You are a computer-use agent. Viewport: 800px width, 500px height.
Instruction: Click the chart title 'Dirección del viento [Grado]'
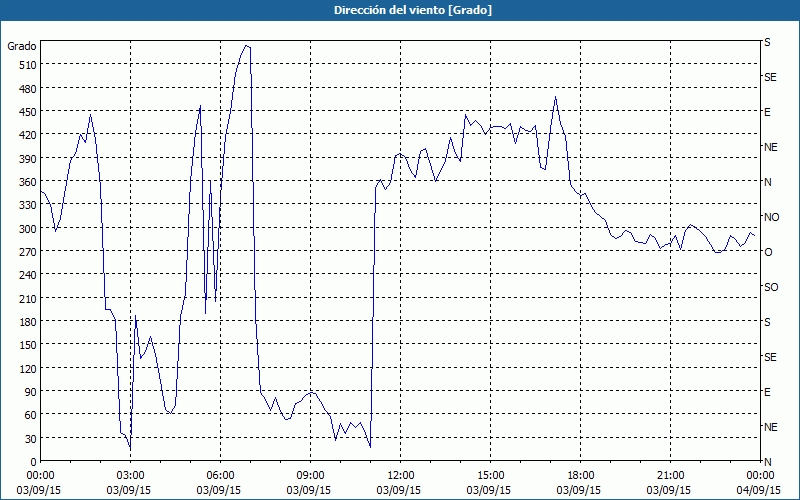pos(399,10)
